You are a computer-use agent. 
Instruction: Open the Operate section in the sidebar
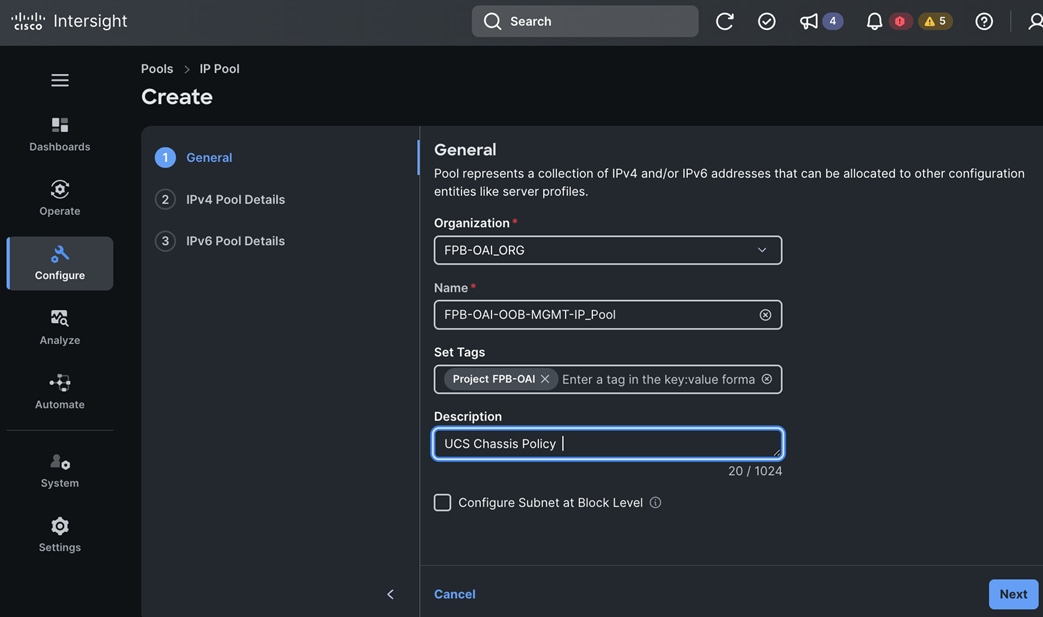[x=60, y=198]
